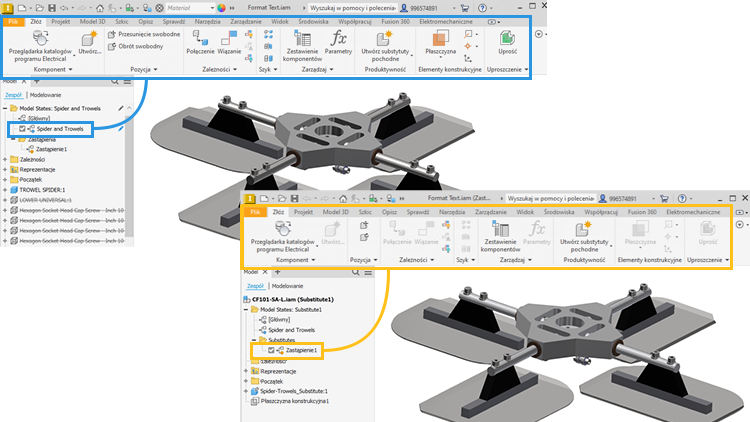
Task: Click Płaszczyzna tool in upper window
Action: pos(440,43)
